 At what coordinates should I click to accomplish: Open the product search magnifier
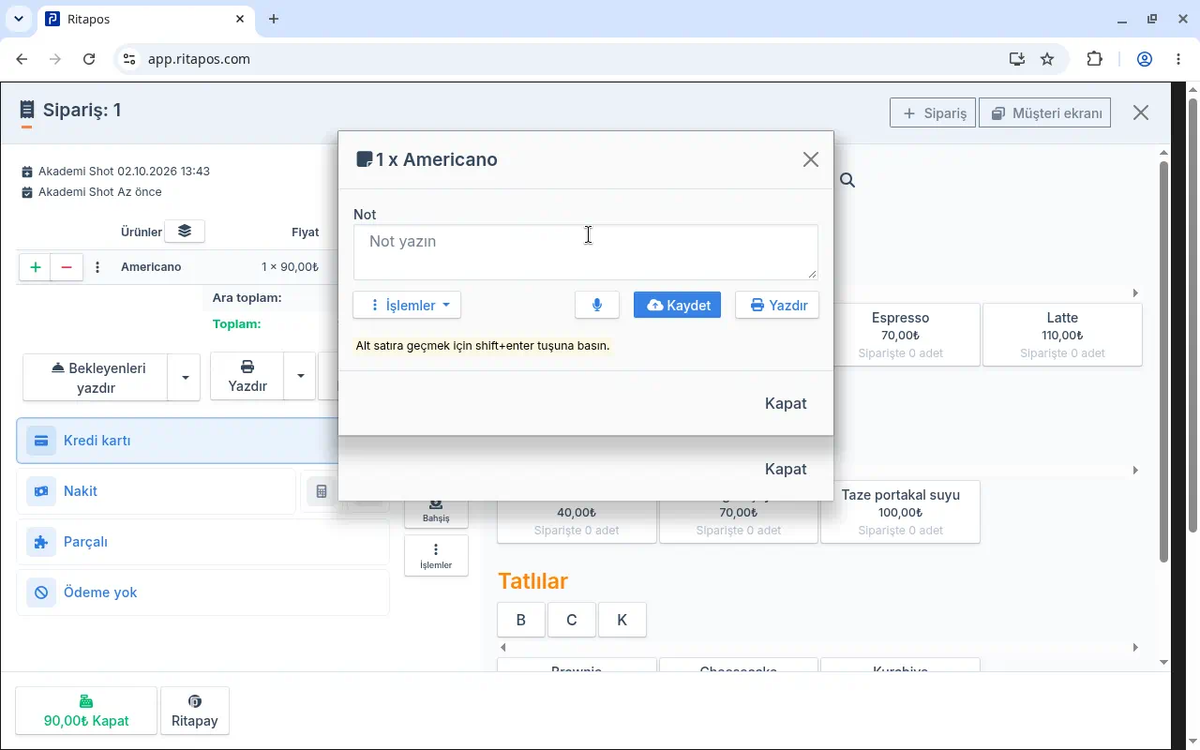click(x=847, y=180)
